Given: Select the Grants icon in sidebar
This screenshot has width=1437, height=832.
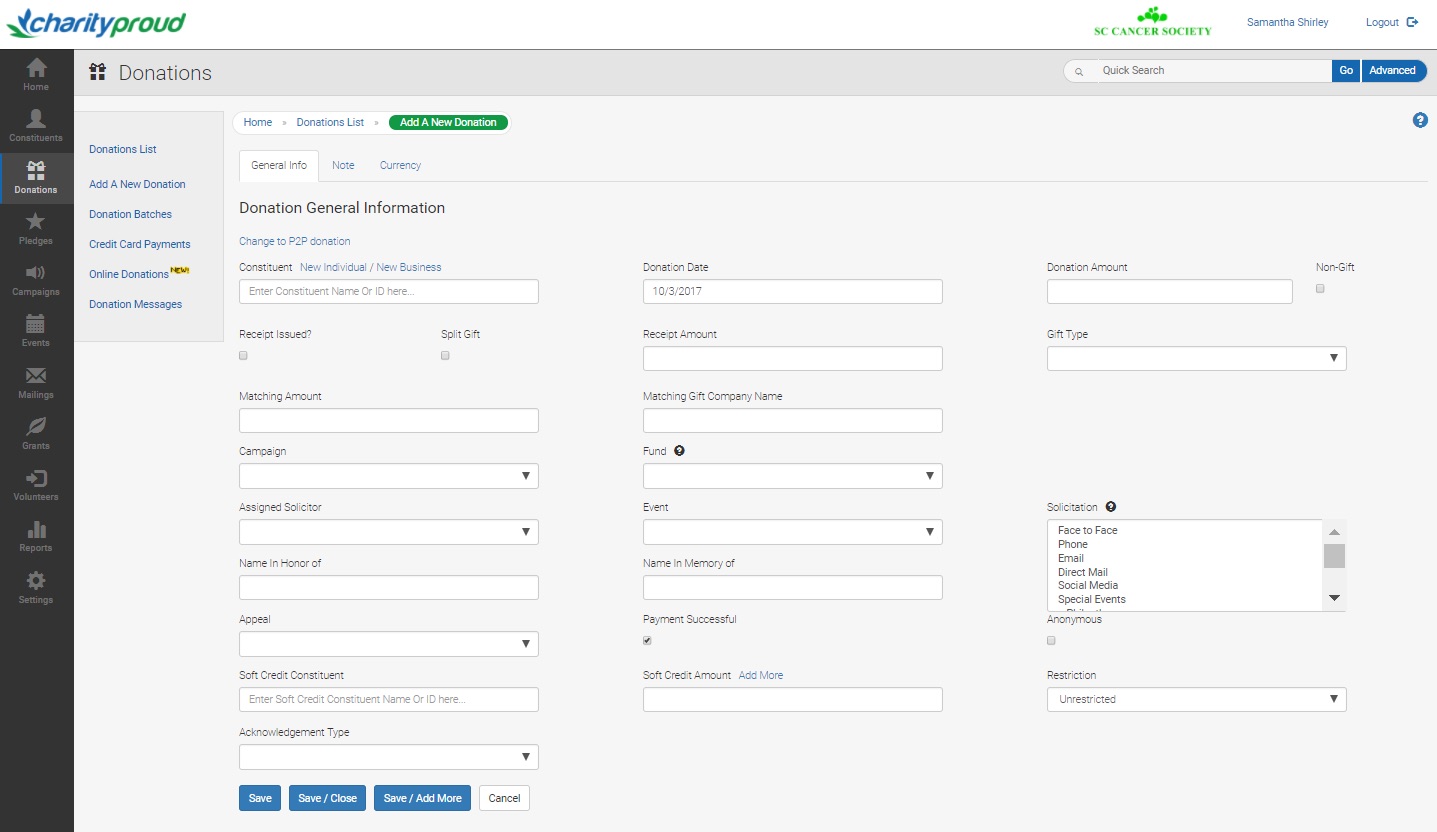Looking at the screenshot, I should click(36, 432).
